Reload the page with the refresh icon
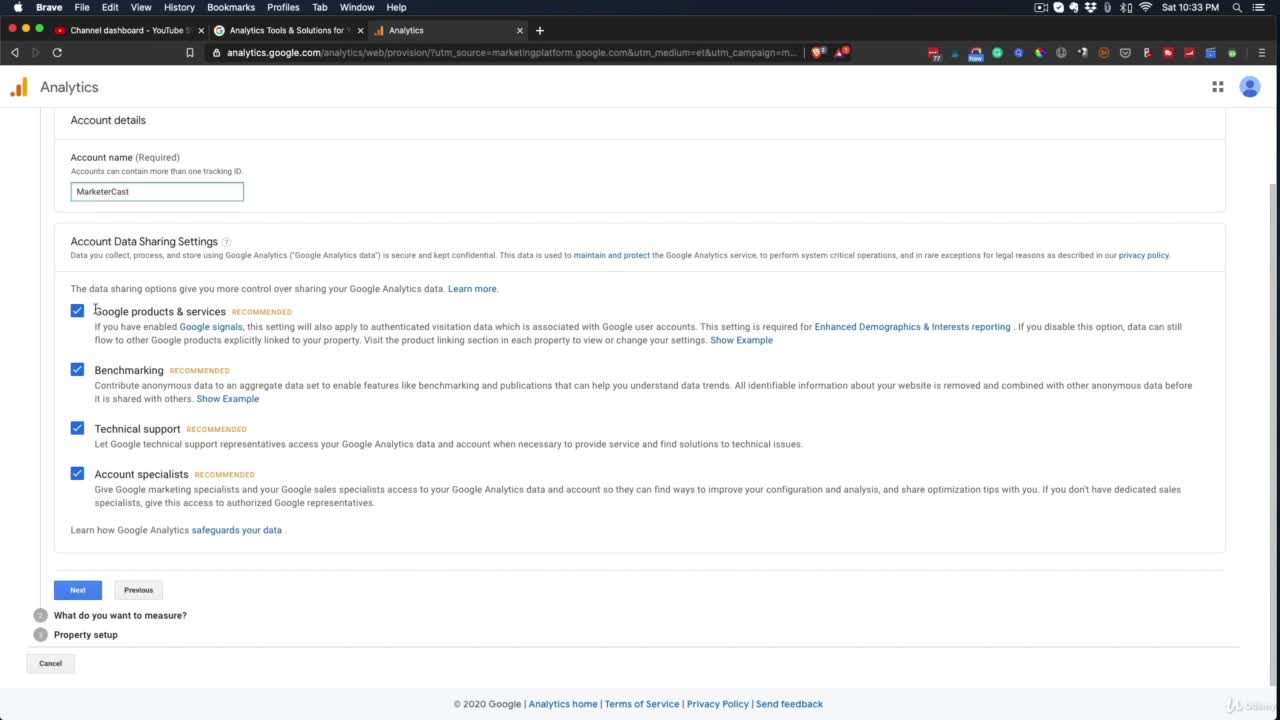1280x720 pixels. point(57,52)
